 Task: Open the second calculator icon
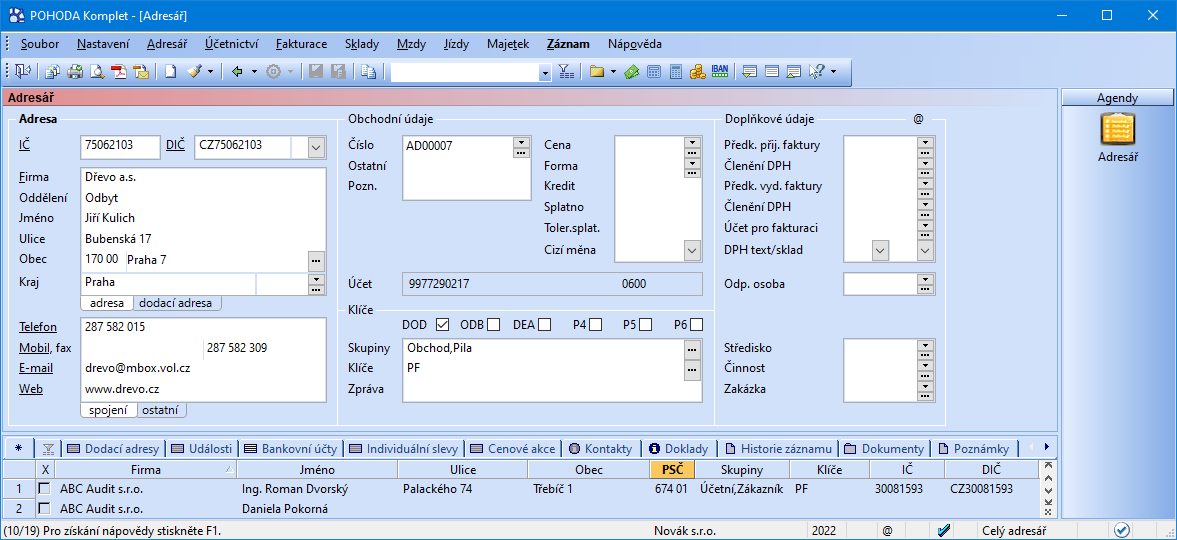676,71
